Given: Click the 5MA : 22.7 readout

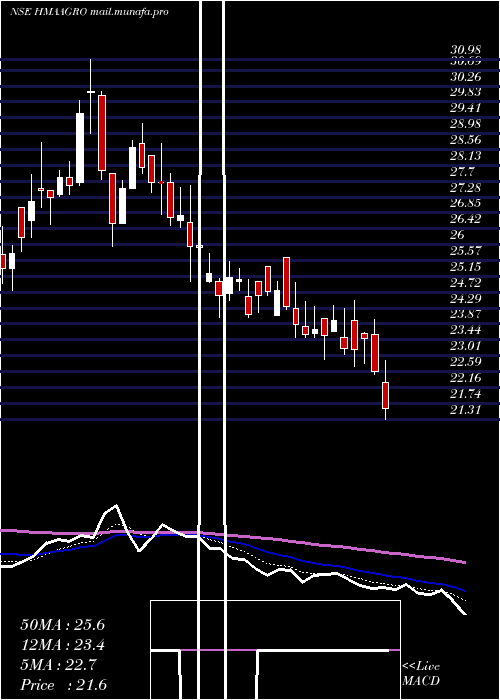Looking at the screenshot, I should coord(58,665).
